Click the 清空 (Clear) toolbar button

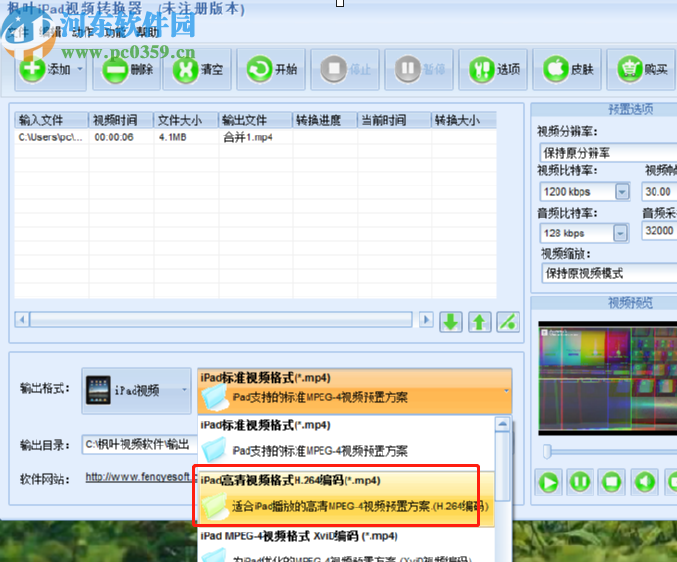point(197,69)
